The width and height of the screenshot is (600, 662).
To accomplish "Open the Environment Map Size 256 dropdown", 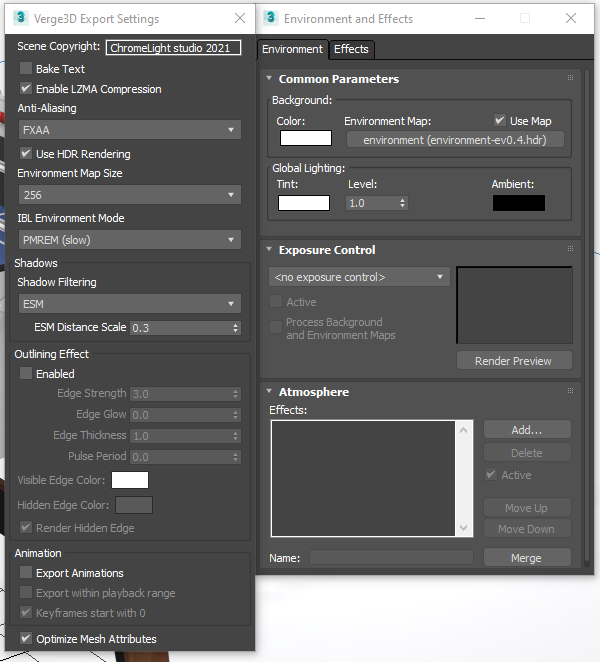I will [x=130, y=195].
